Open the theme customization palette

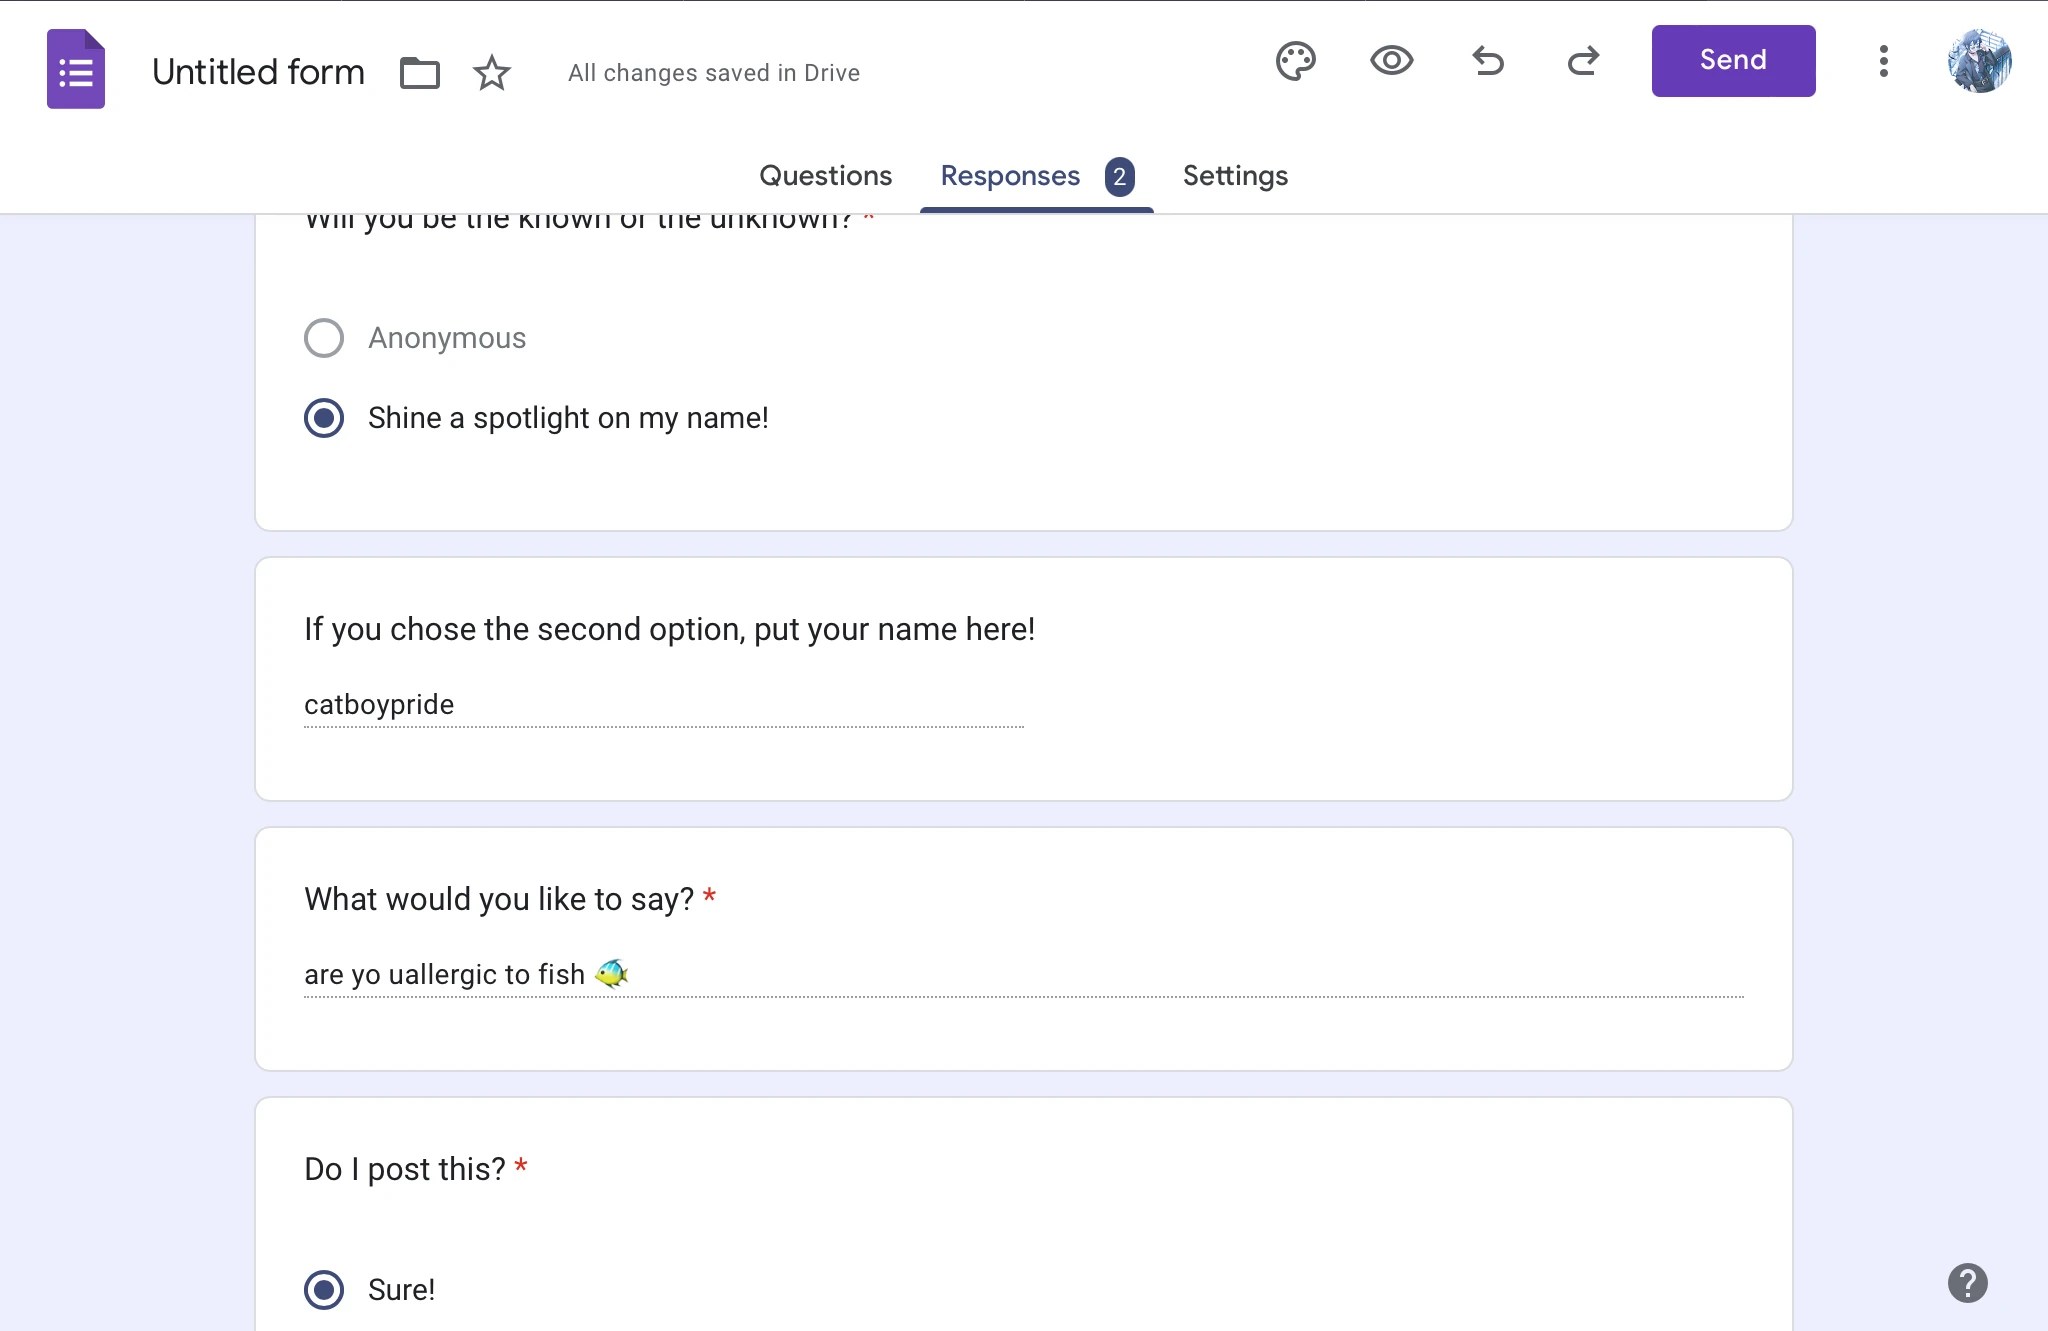point(1295,61)
